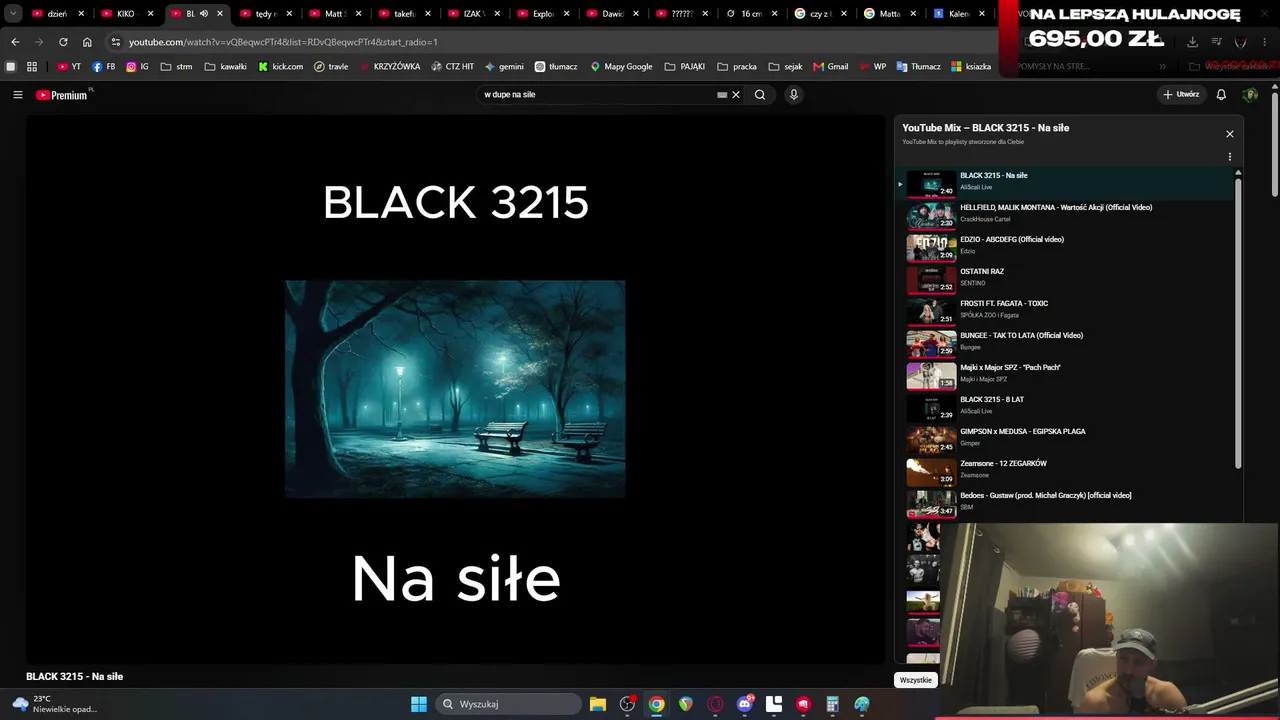Open Calculator from the taskbar
This screenshot has height=720, width=1280.
pos(832,704)
